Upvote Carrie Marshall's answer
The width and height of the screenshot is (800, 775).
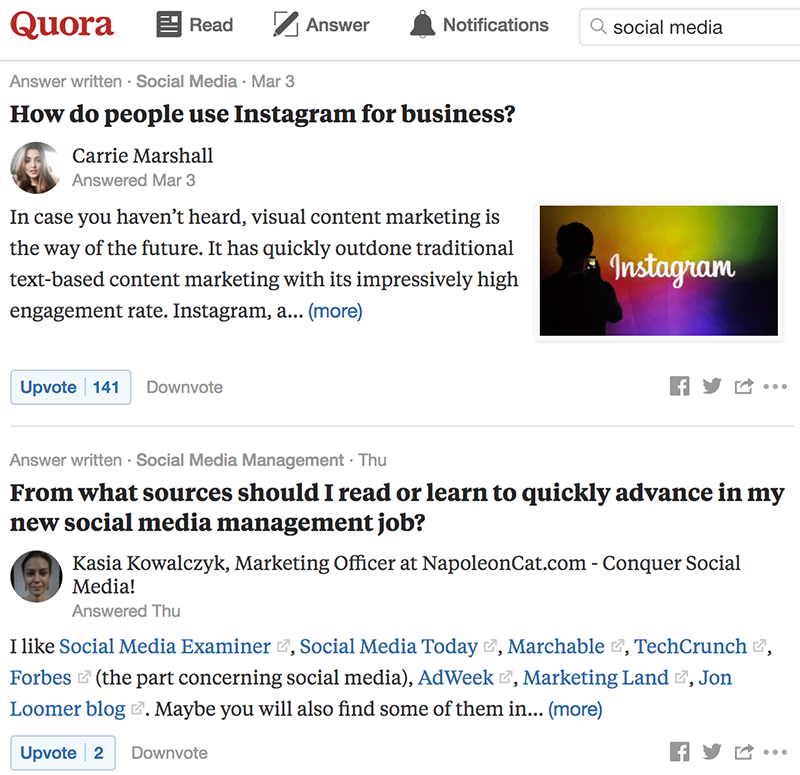(x=70, y=387)
